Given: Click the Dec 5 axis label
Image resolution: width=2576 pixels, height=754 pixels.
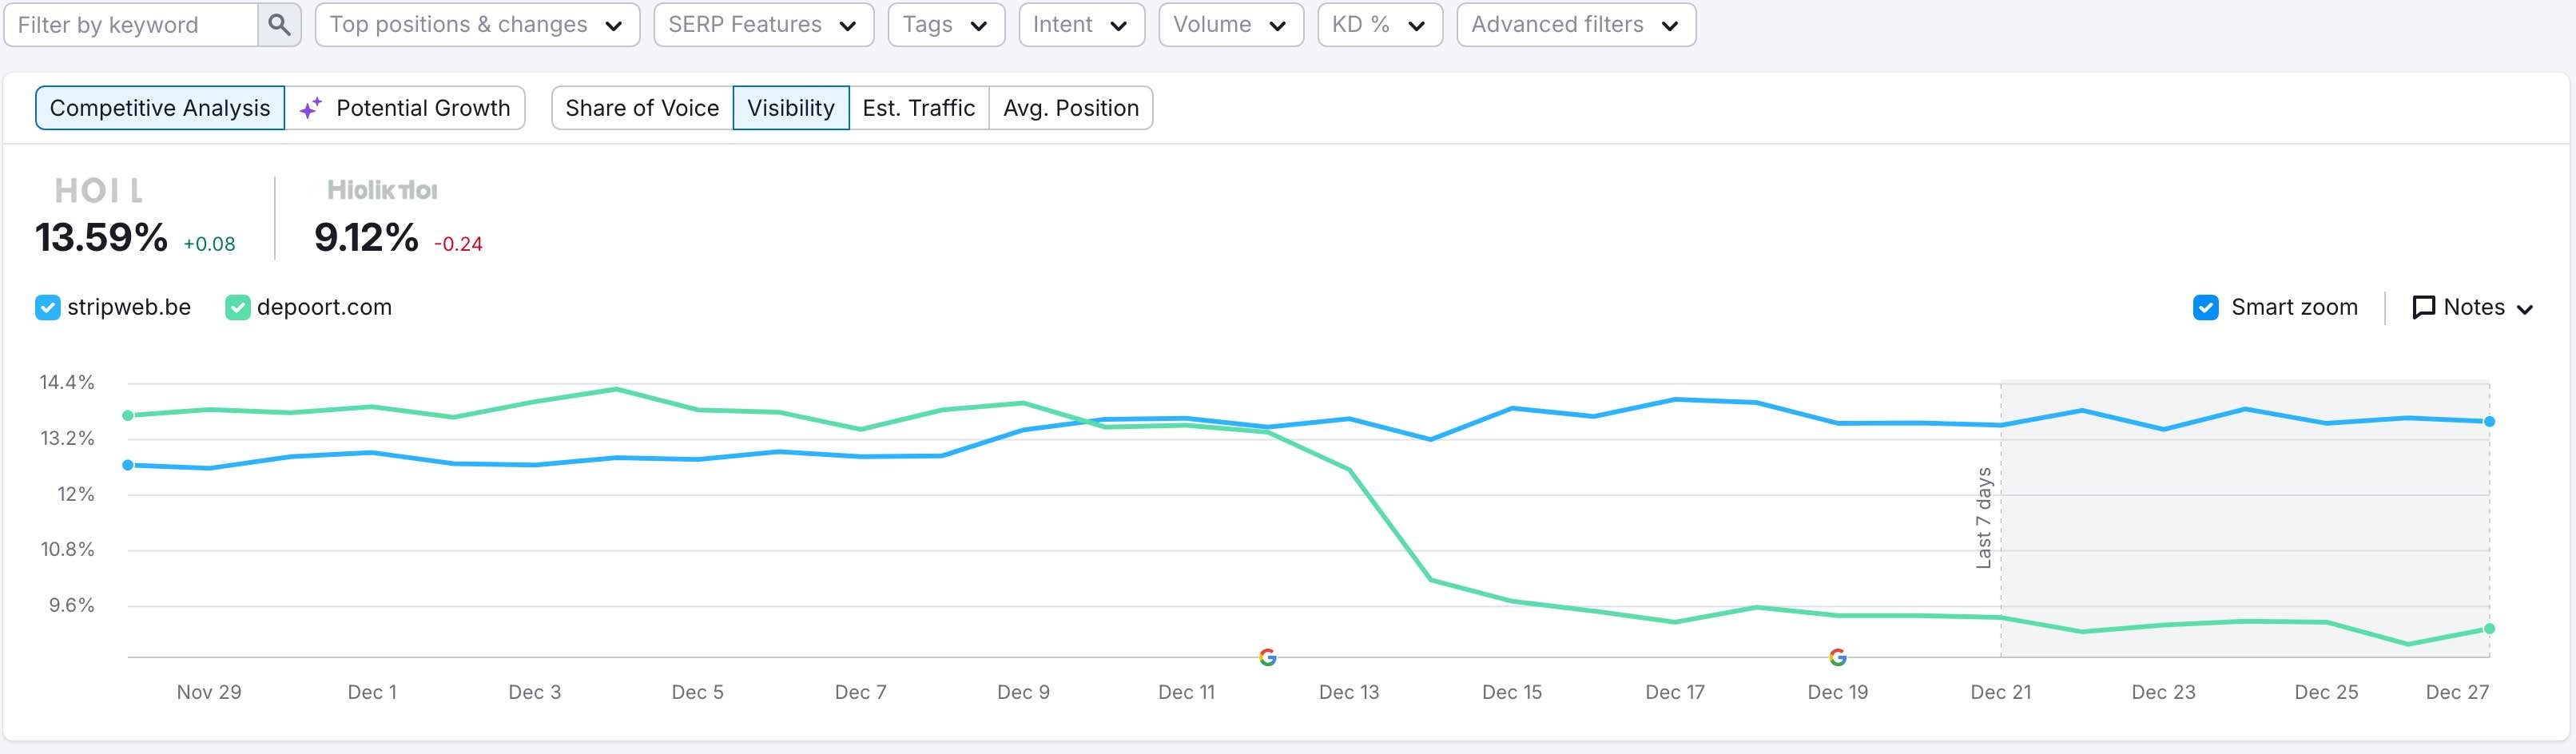Looking at the screenshot, I should coord(697,692).
